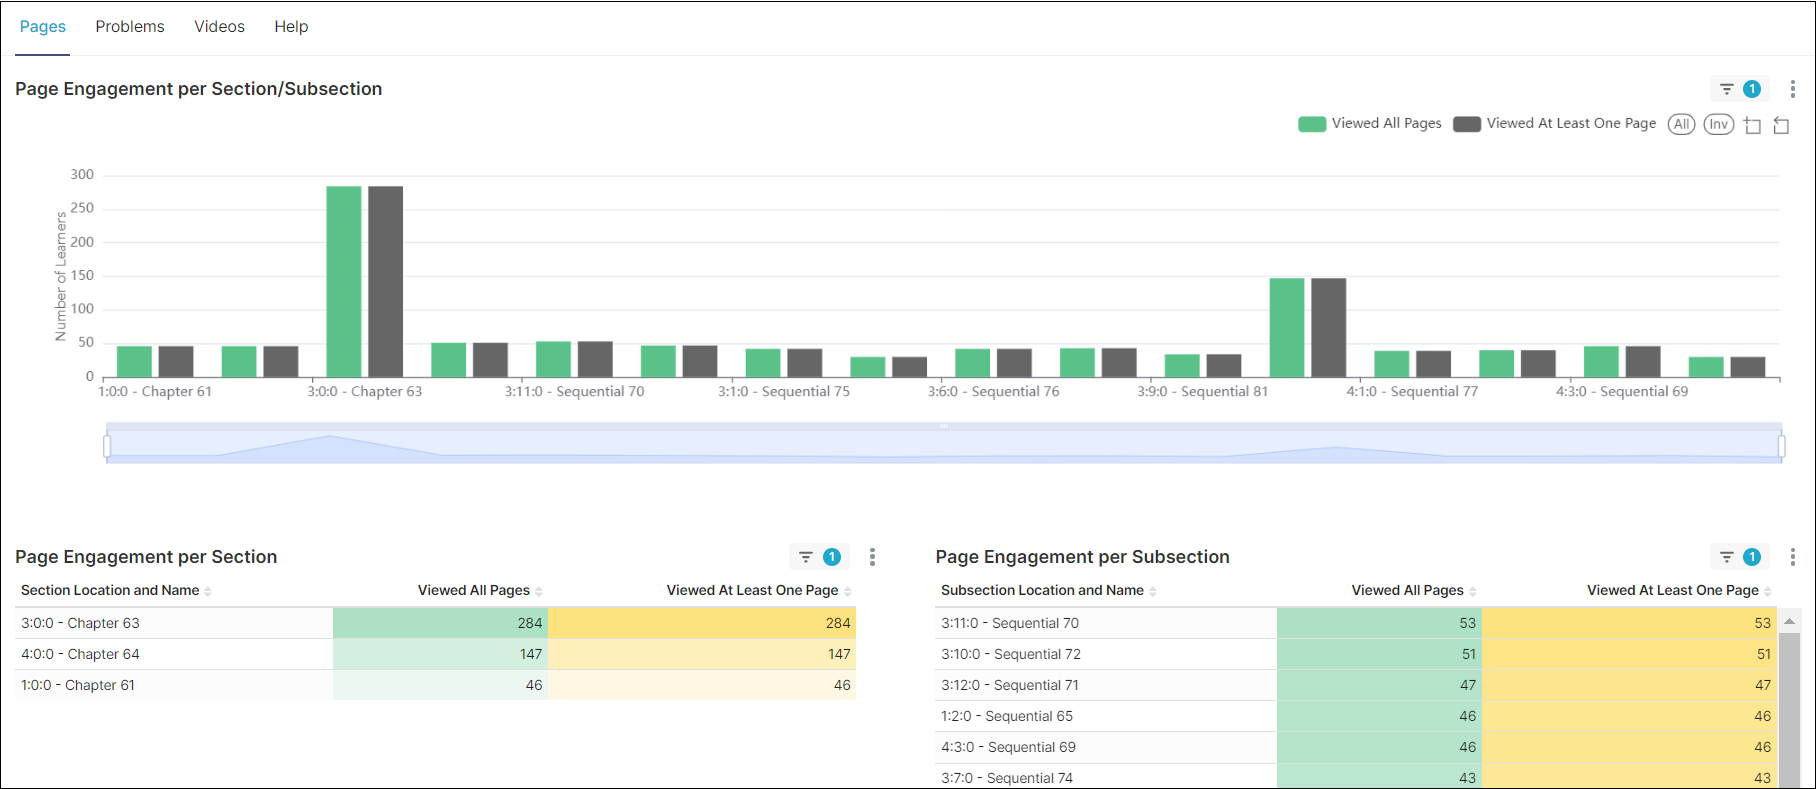Click left handle of chart zoom slider
Viewport: 1816px width, 789px height.
(x=107, y=445)
